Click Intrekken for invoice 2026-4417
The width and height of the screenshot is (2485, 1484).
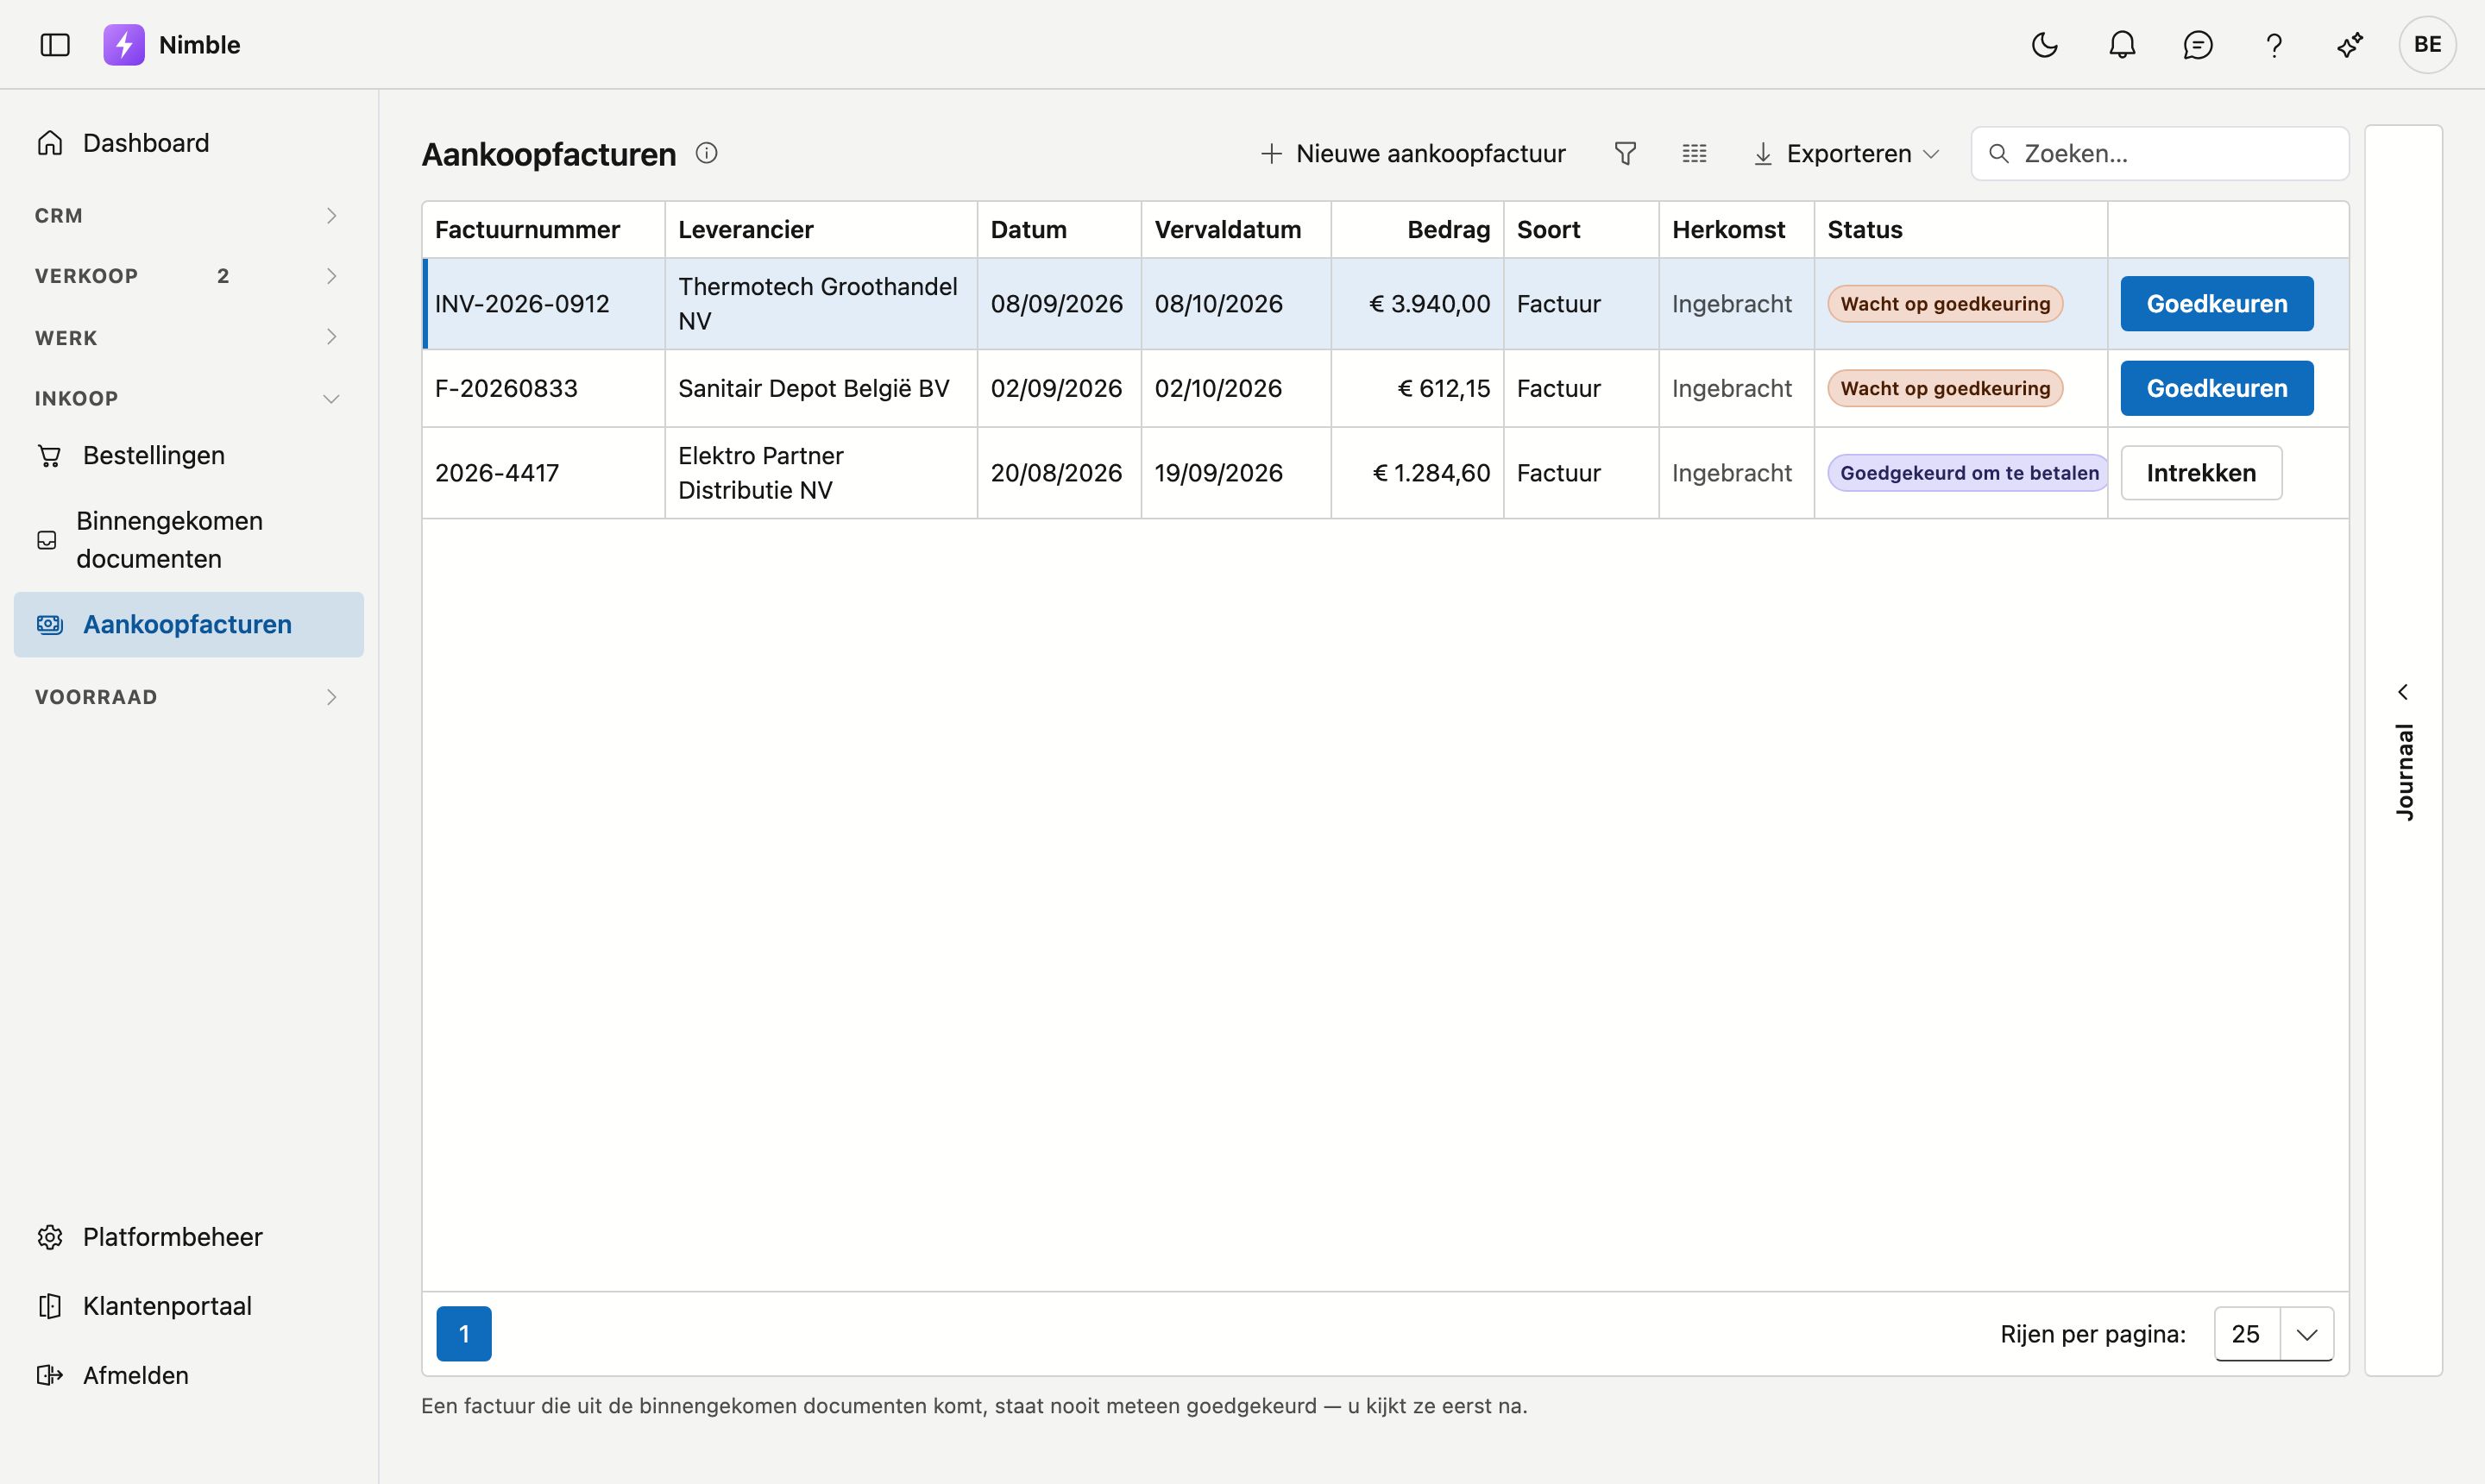[2200, 473]
